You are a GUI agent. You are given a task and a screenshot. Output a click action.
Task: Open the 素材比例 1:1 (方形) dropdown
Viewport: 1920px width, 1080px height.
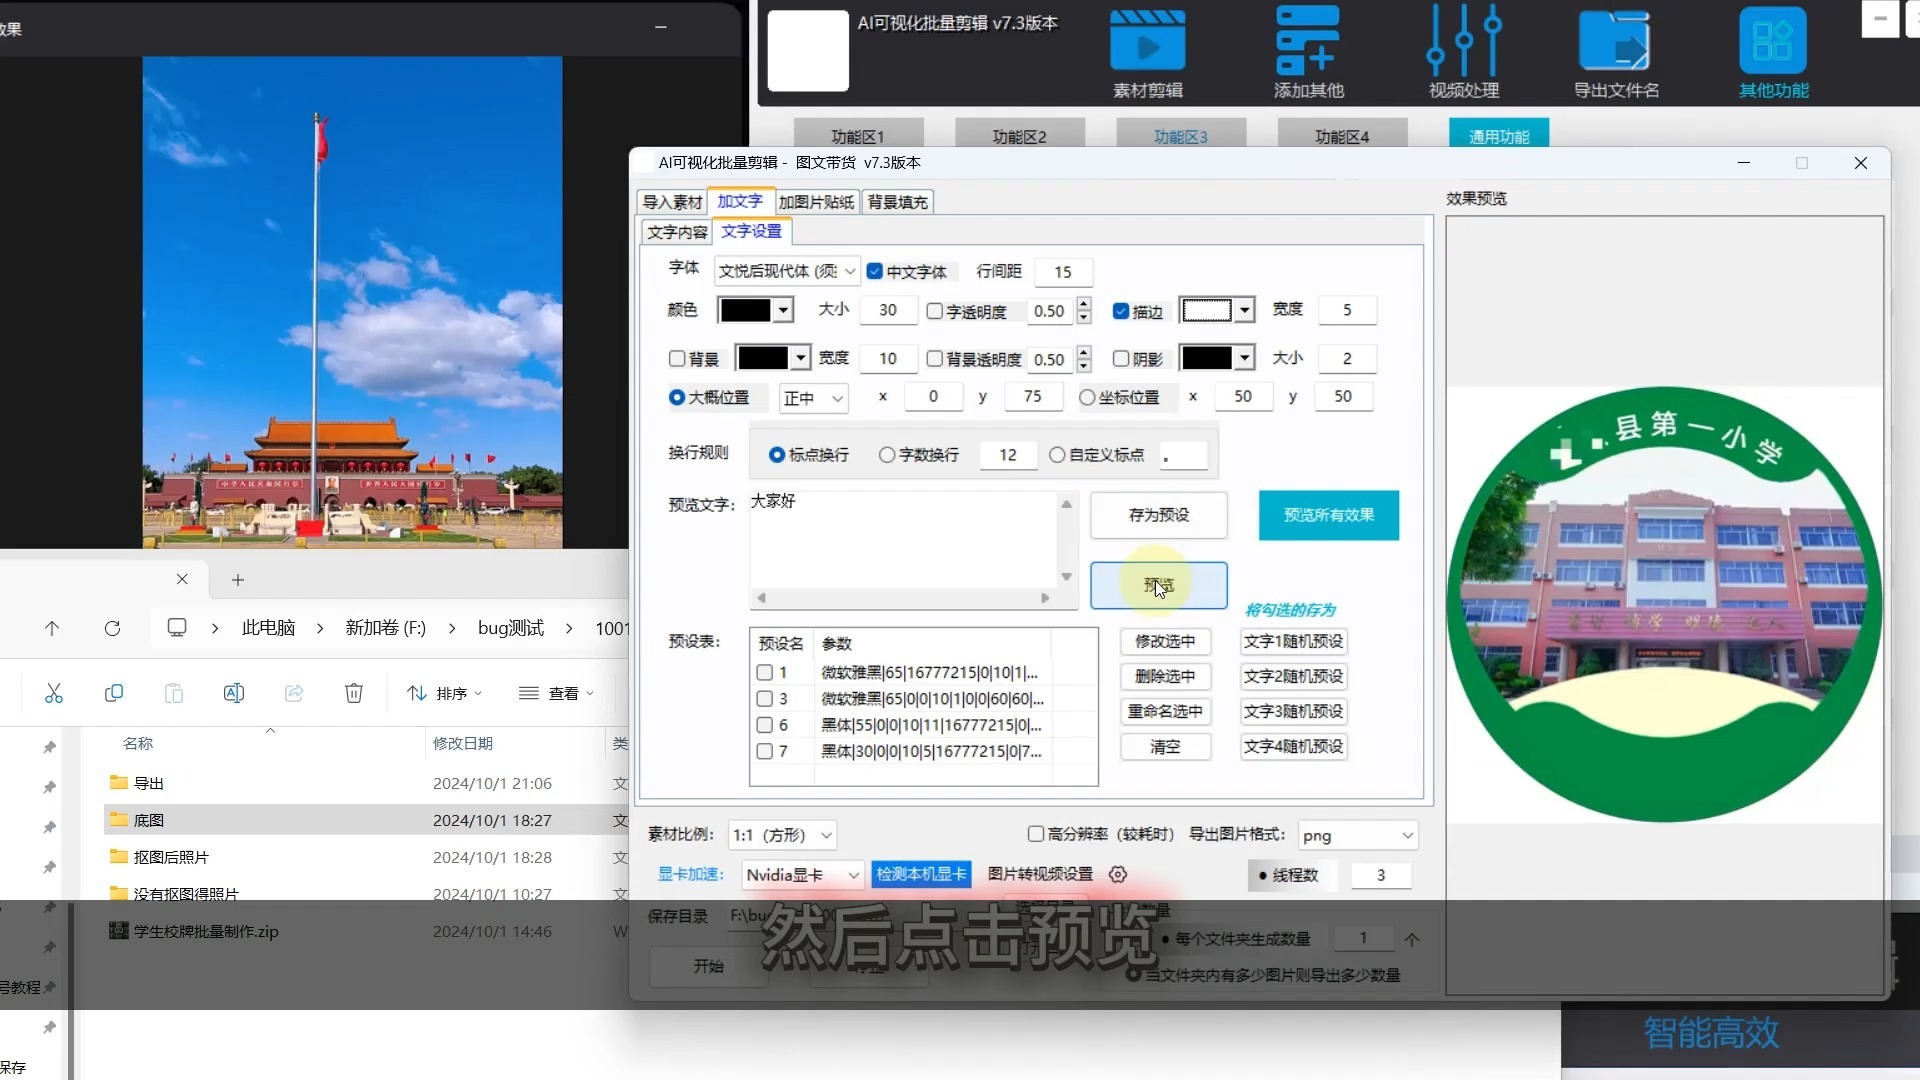[782, 835]
